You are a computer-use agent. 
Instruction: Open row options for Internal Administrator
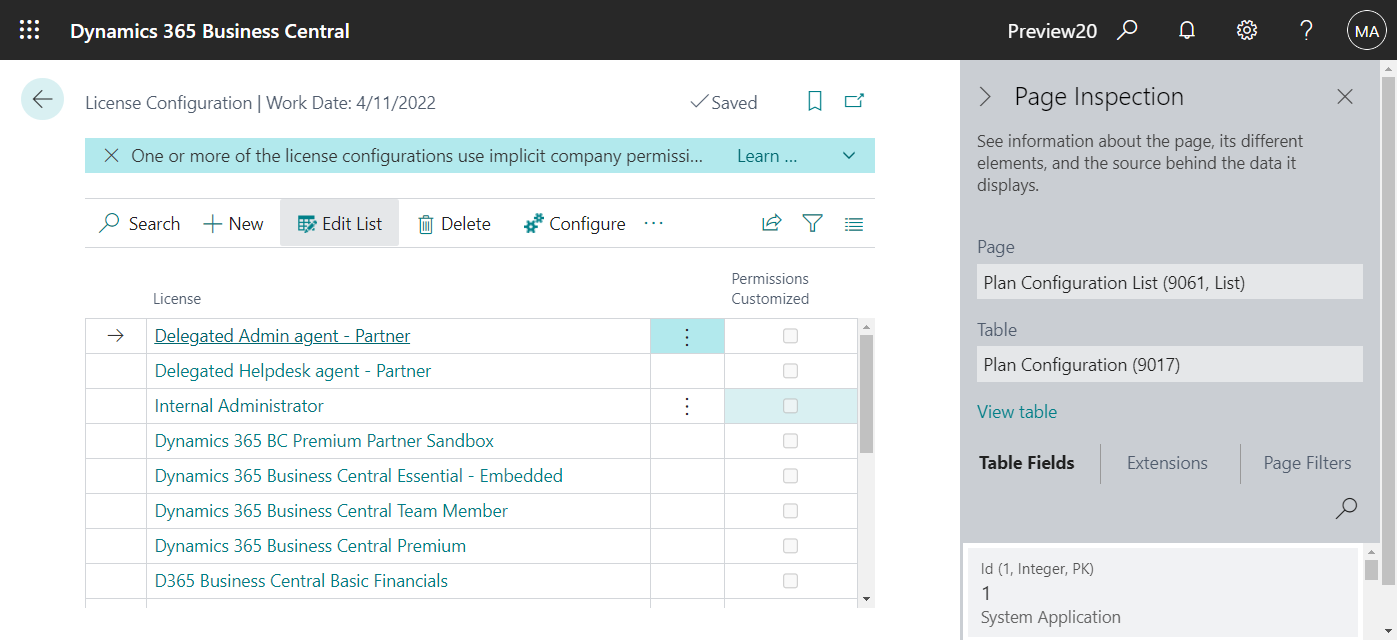(x=687, y=405)
